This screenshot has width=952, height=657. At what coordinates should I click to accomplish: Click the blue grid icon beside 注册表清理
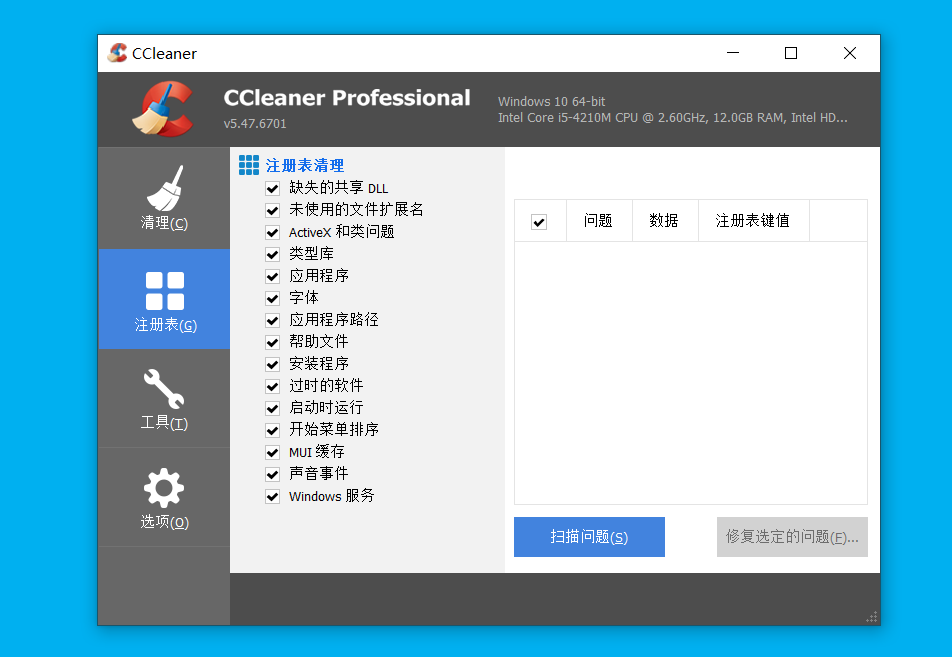coord(249,165)
